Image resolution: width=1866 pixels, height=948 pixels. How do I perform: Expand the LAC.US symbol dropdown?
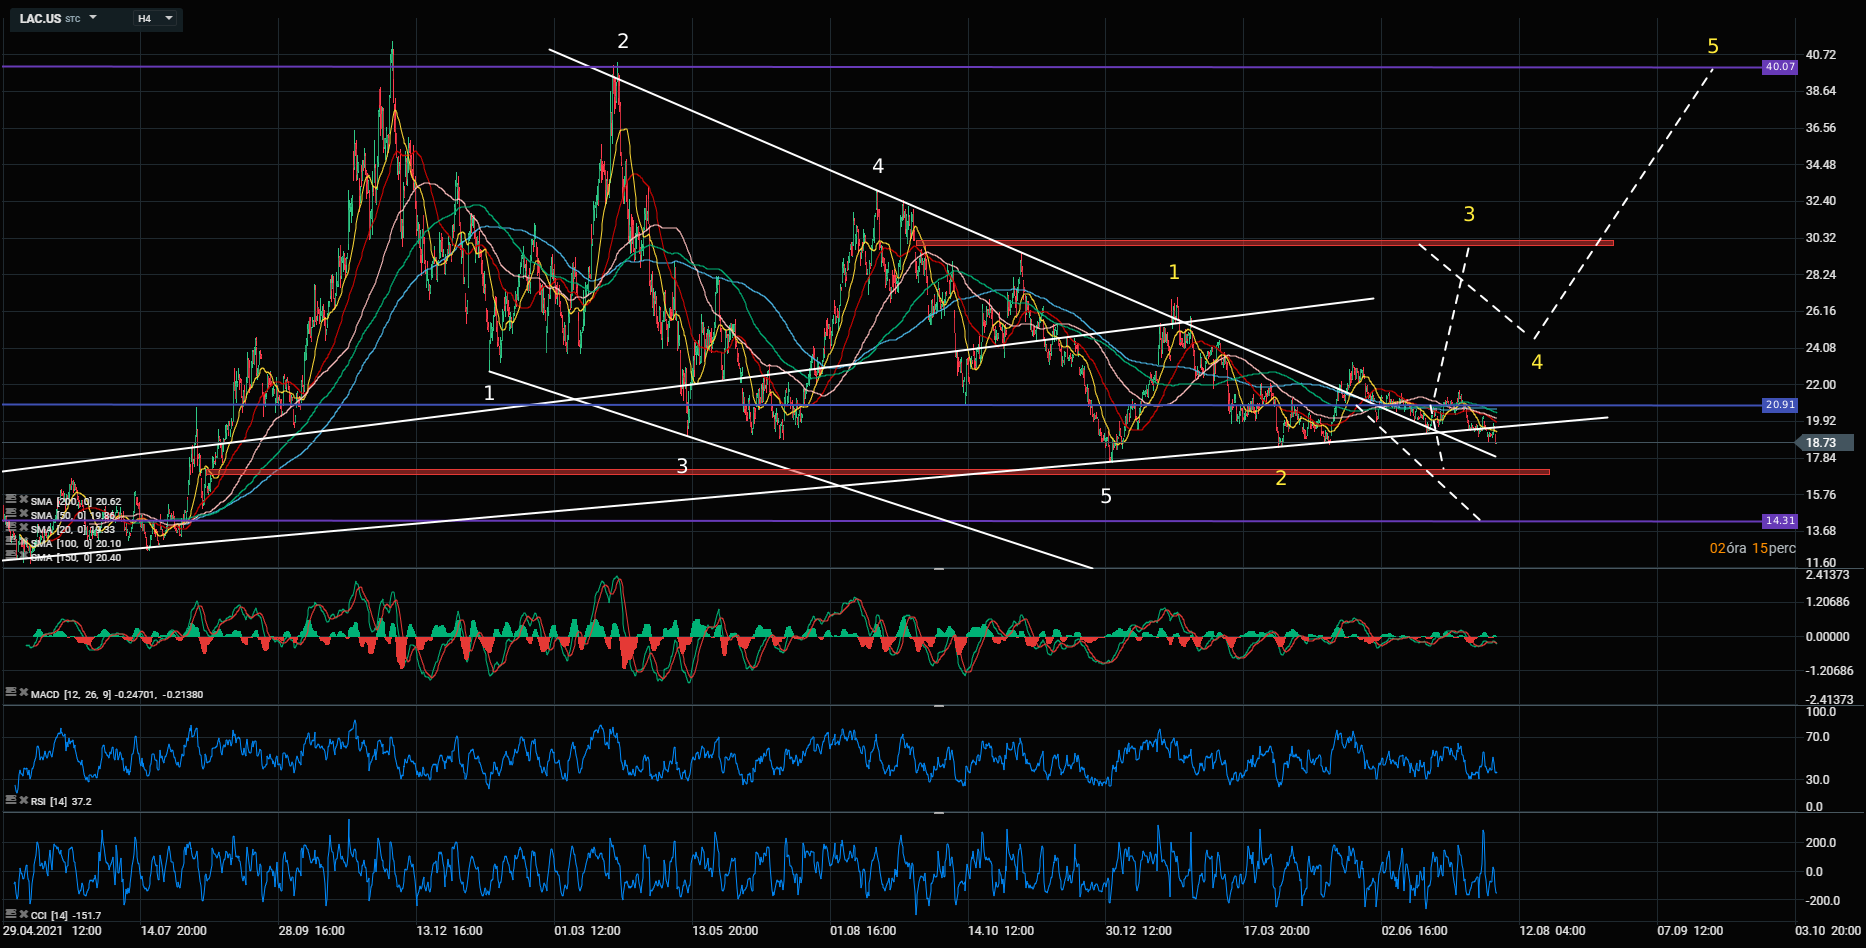click(93, 18)
